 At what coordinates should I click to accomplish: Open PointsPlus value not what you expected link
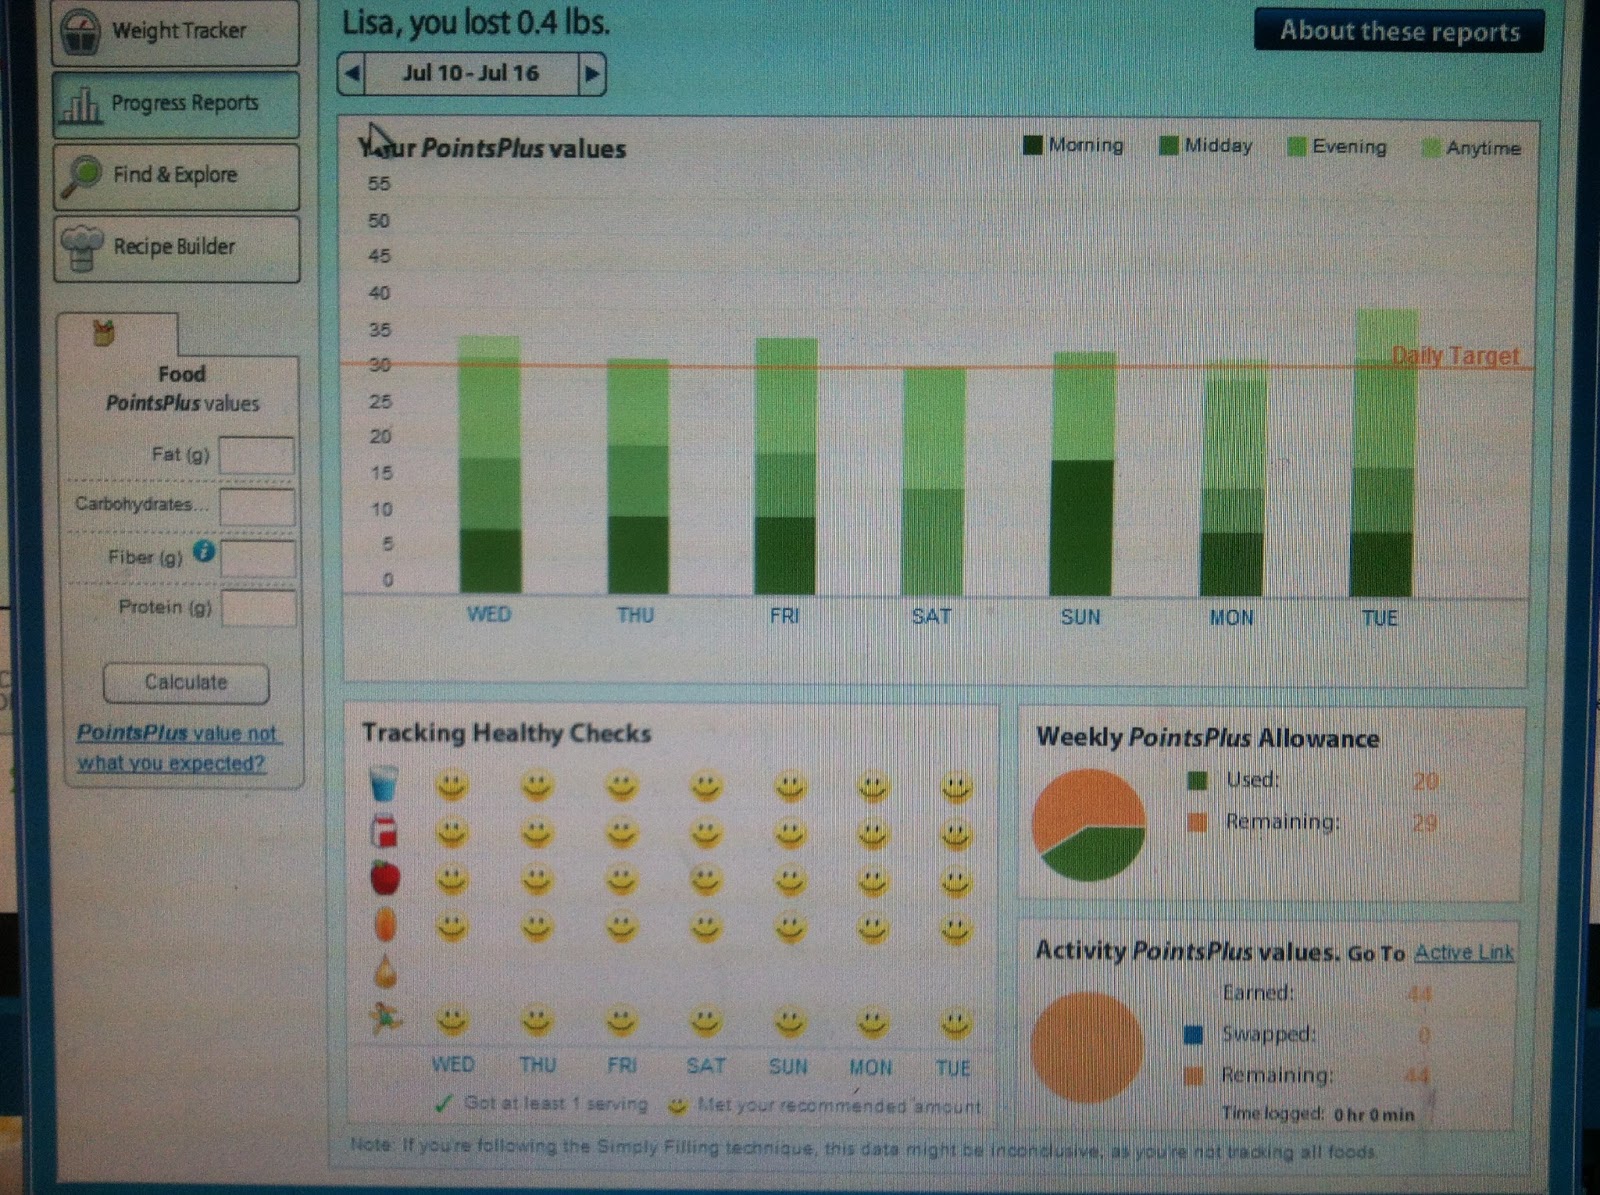click(x=178, y=748)
